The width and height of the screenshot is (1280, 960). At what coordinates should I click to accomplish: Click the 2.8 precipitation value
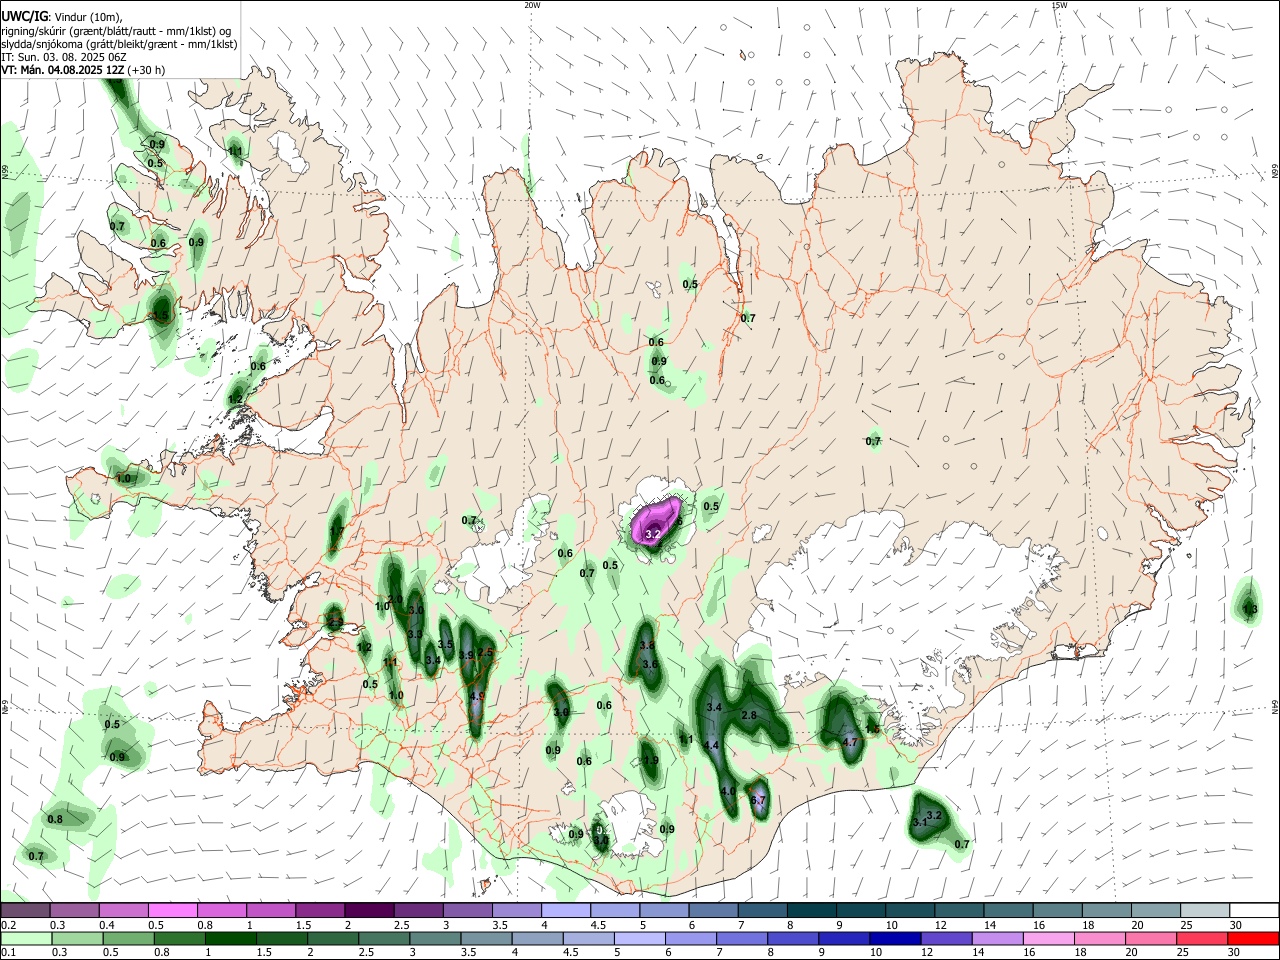(749, 715)
